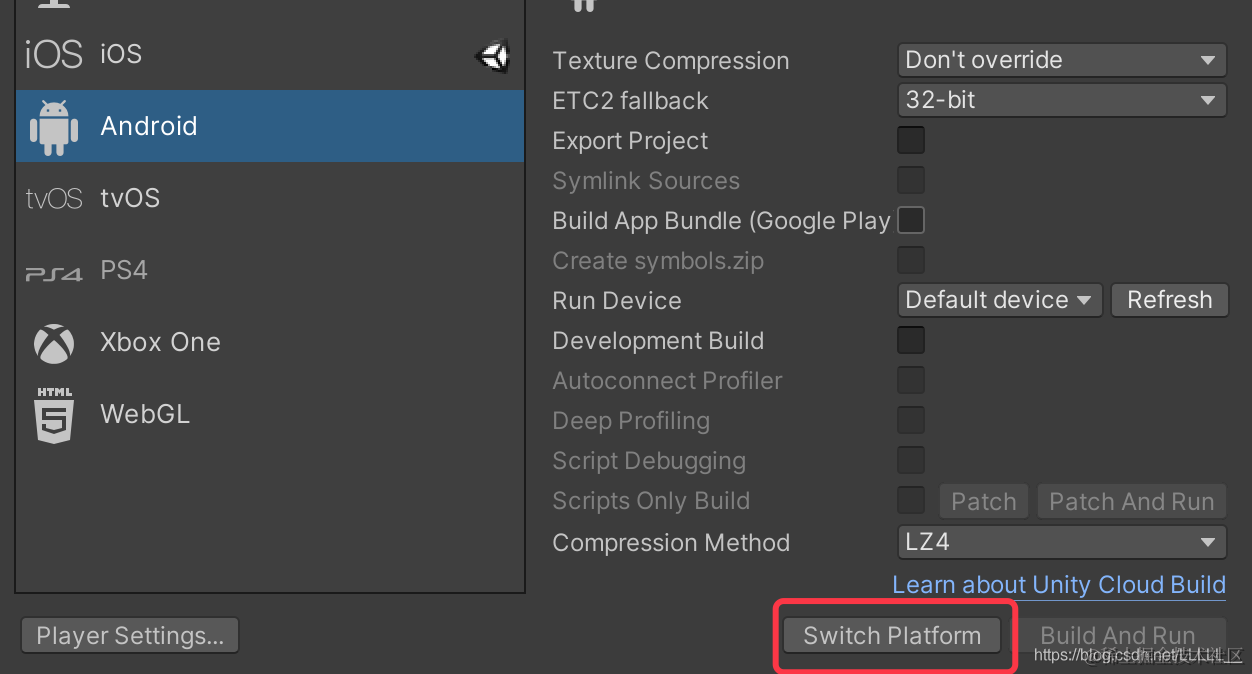Expand the Compression Method dropdown
Image resolution: width=1252 pixels, height=674 pixels.
point(1061,542)
